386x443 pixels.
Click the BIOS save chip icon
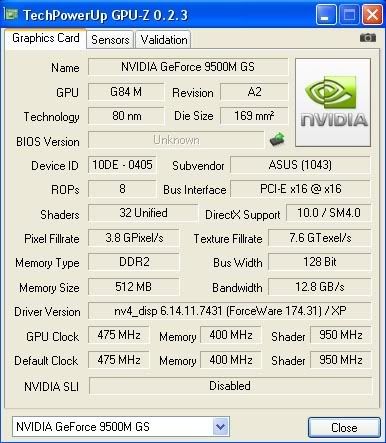[x=277, y=139]
